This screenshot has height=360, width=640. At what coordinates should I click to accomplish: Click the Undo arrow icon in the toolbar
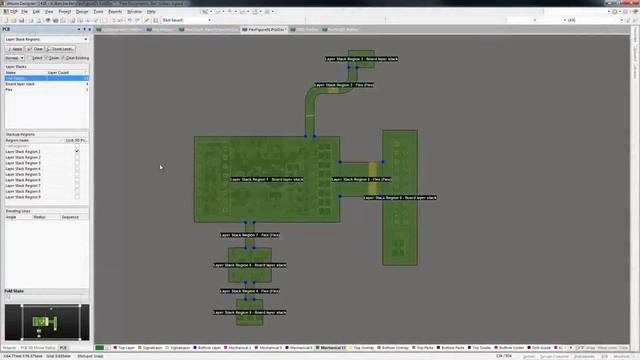[130, 20]
